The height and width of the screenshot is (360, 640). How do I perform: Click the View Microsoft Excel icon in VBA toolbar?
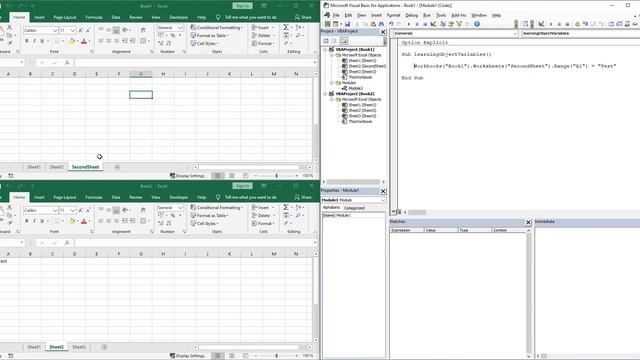click(327, 24)
